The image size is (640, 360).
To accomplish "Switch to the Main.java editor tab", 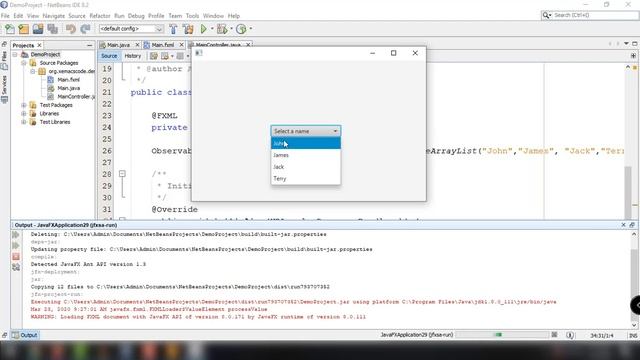I will (x=118, y=45).
